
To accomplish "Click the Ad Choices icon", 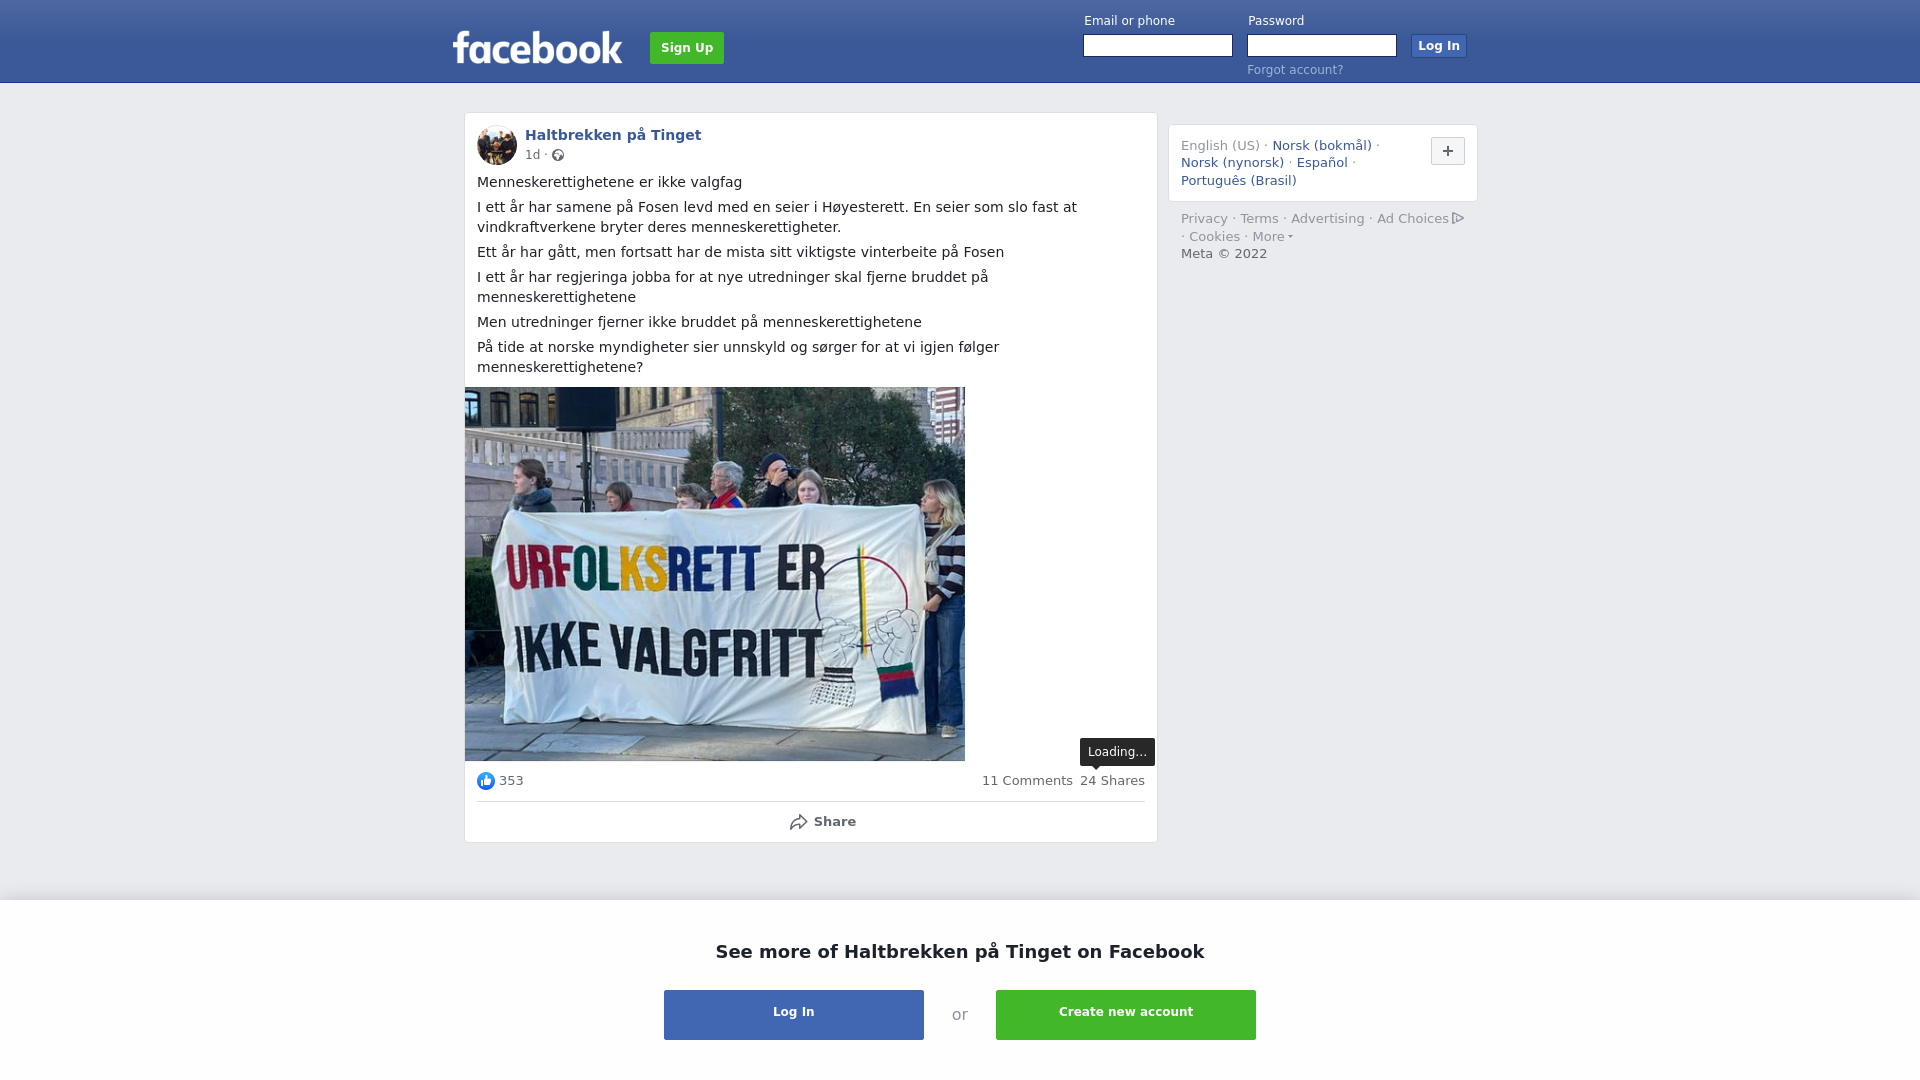I will (1458, 218).
